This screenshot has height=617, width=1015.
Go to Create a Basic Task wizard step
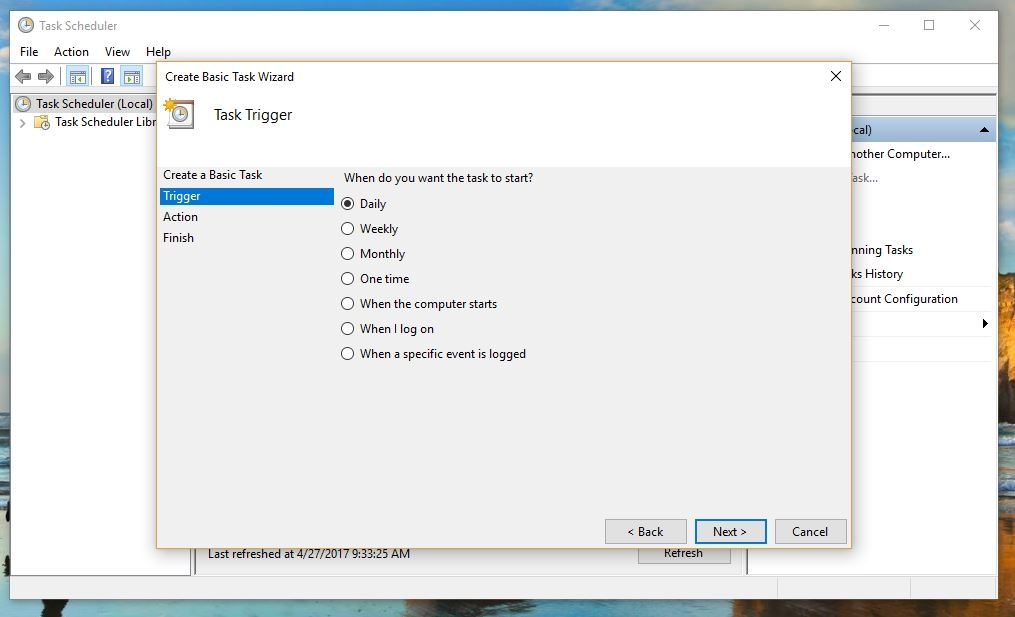point(212,175)
